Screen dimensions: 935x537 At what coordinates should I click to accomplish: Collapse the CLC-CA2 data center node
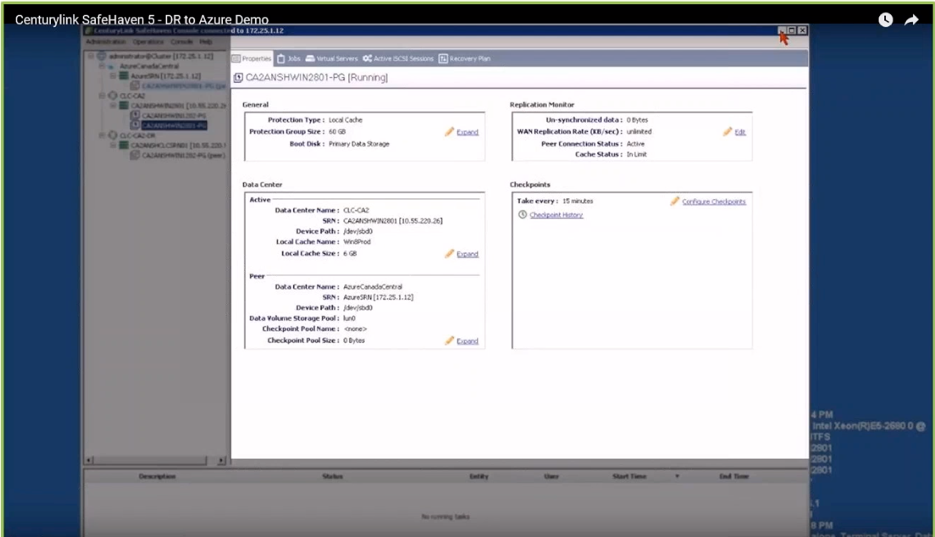coord(102,95)
